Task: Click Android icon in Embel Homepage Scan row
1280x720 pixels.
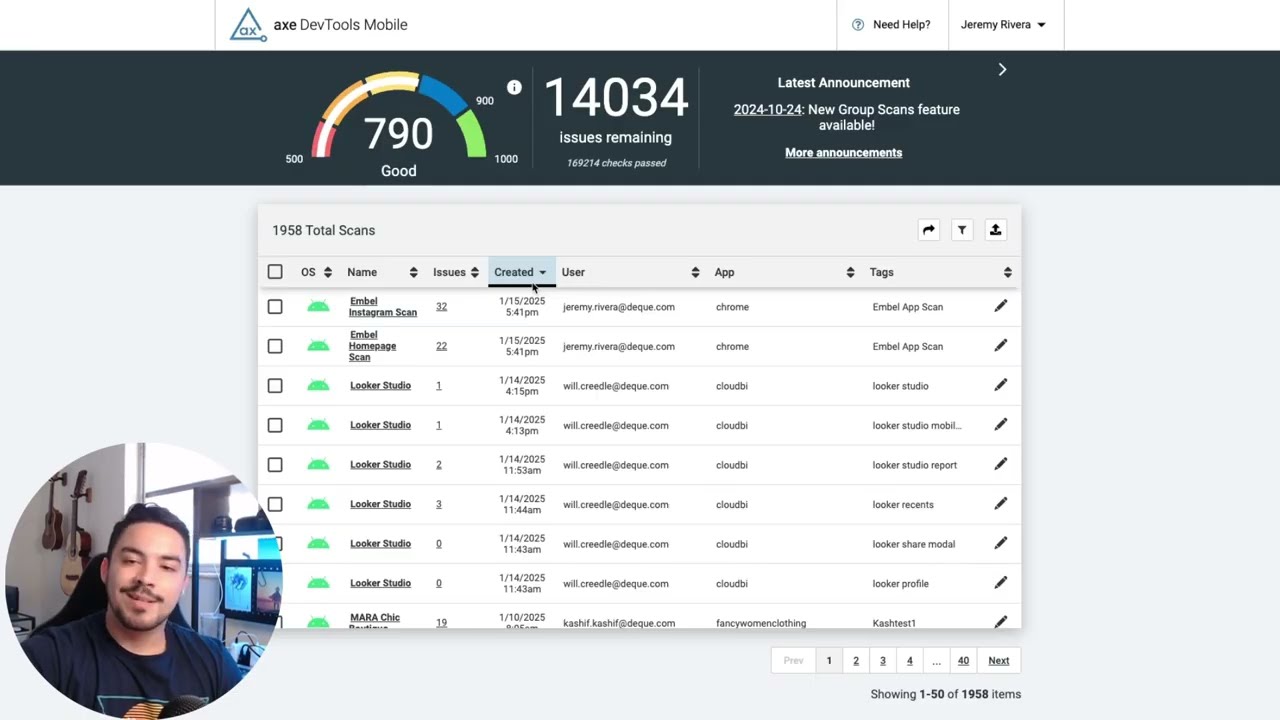Action: [x=318, y=346]
